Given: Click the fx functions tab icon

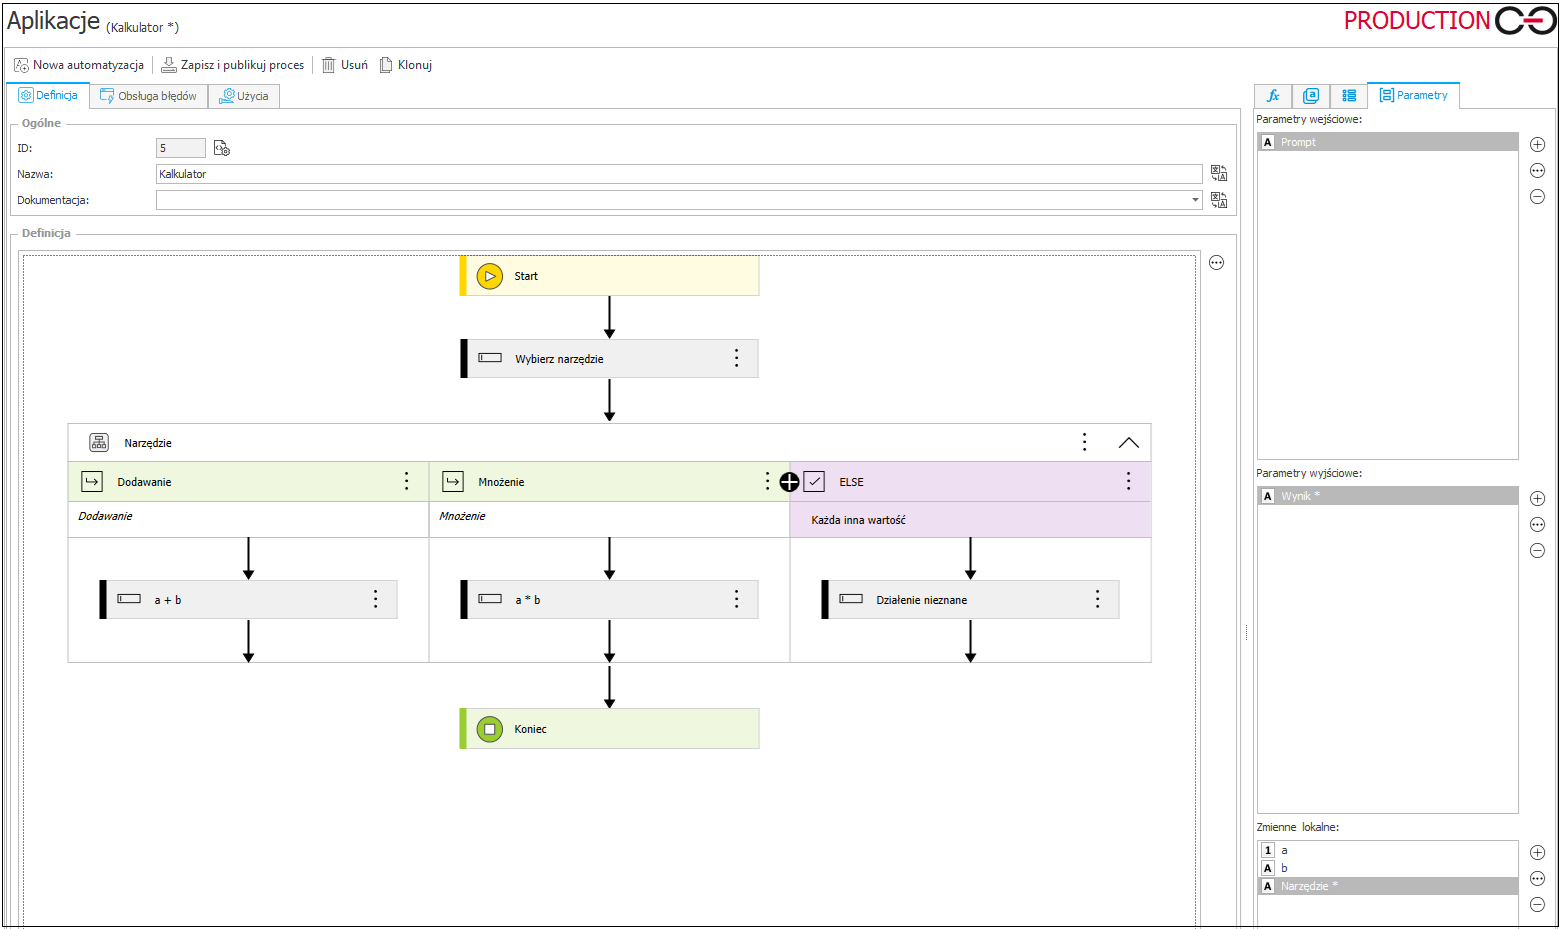Looking at the screenshot, I should tap(1273, 96).
